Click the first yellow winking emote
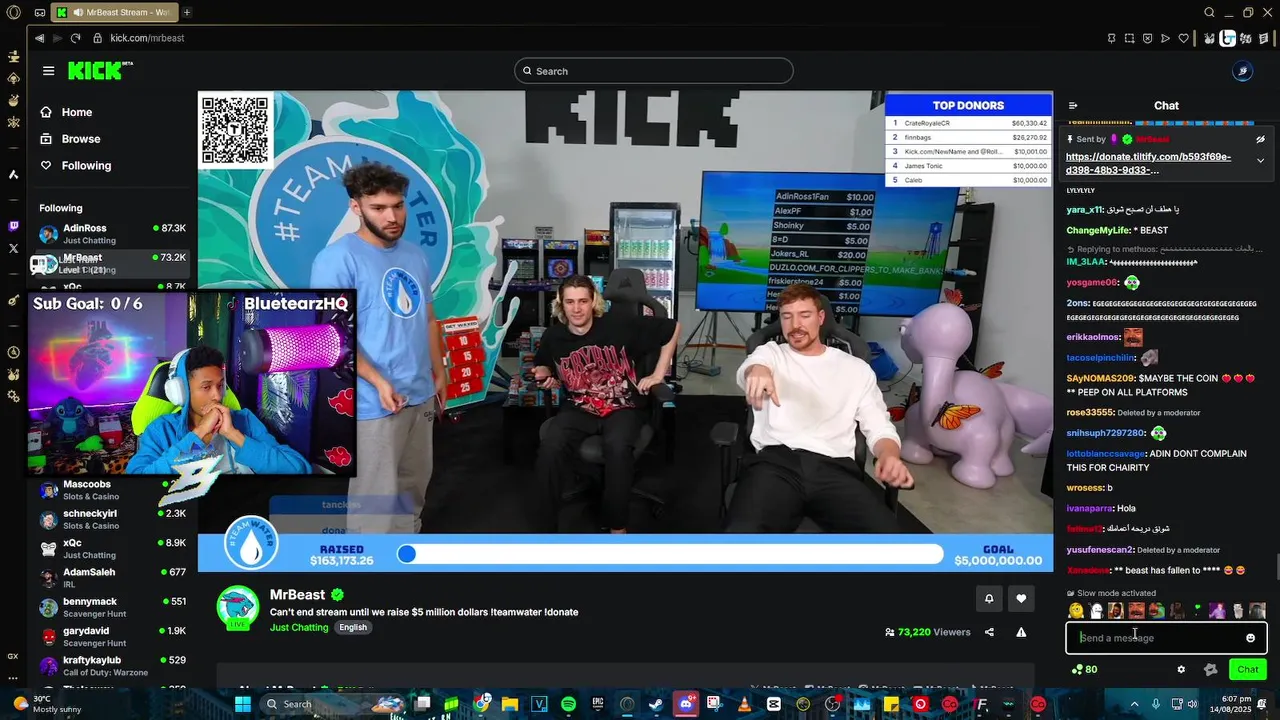Screen dimensions: 1280x720 [1076, 611]
